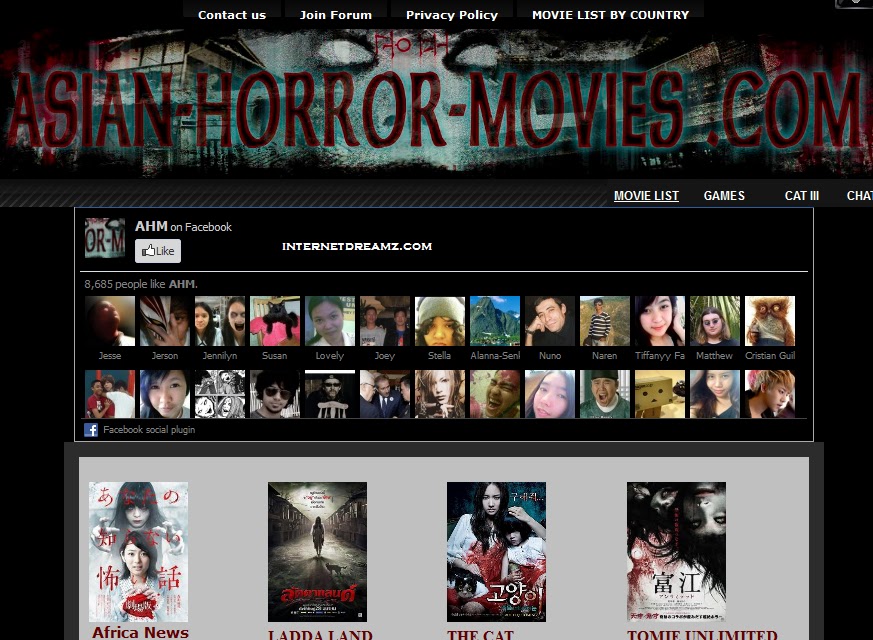Viewport: 873px width, 640px height.
Task: Open The Cat movie poster
Action: [496, 552]
